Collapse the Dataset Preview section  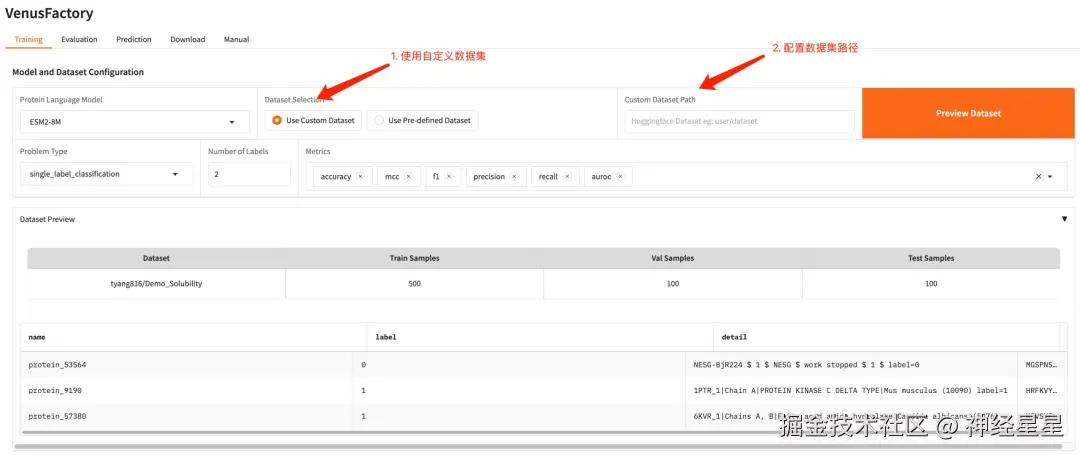coord(1064,219)
